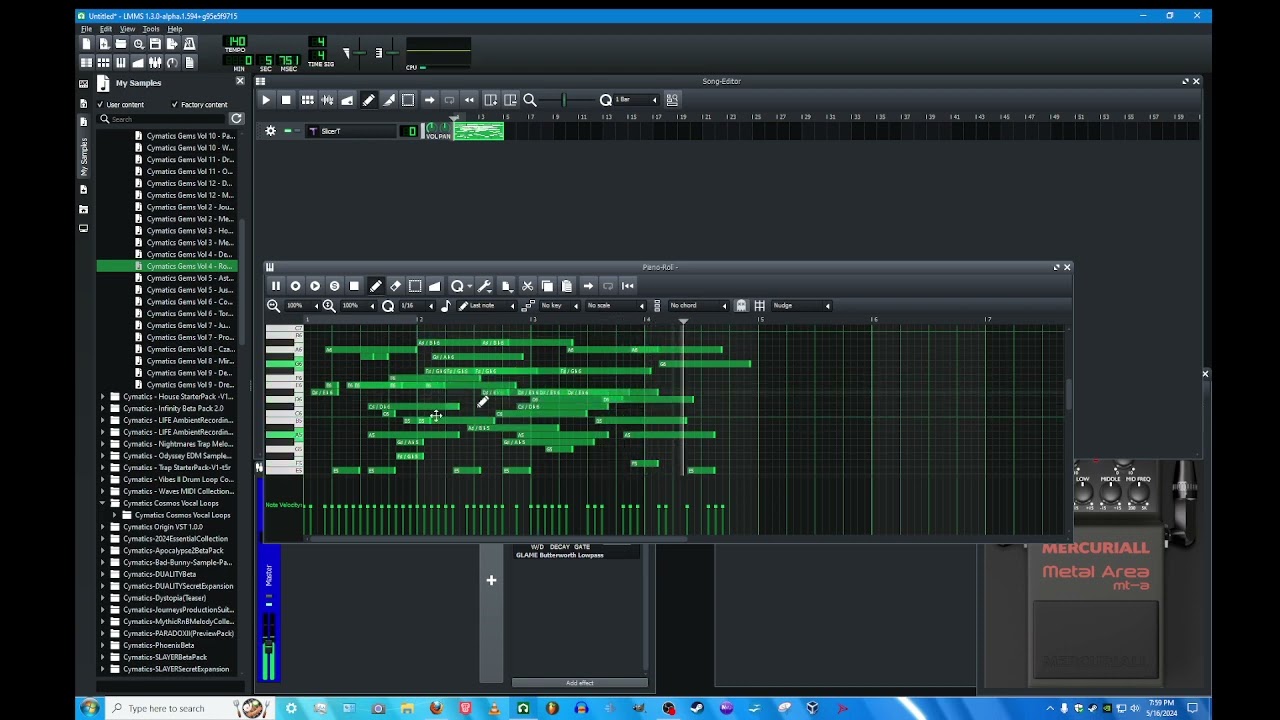Open the Help menu
Image resolution: width=1280 pixels, height=720 pixels.
174,29
